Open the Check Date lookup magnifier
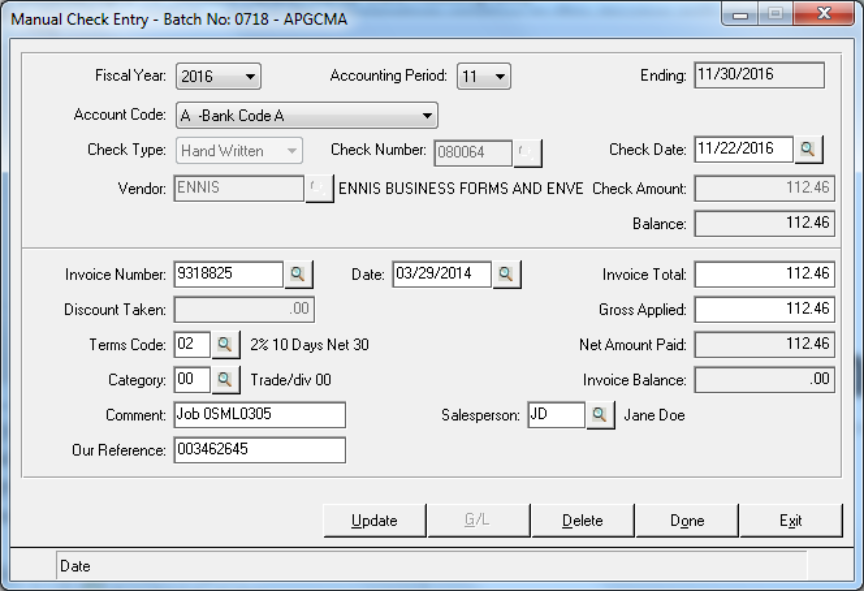The width and height of the screenshot is (864, 591). click(x=808, y=149)
